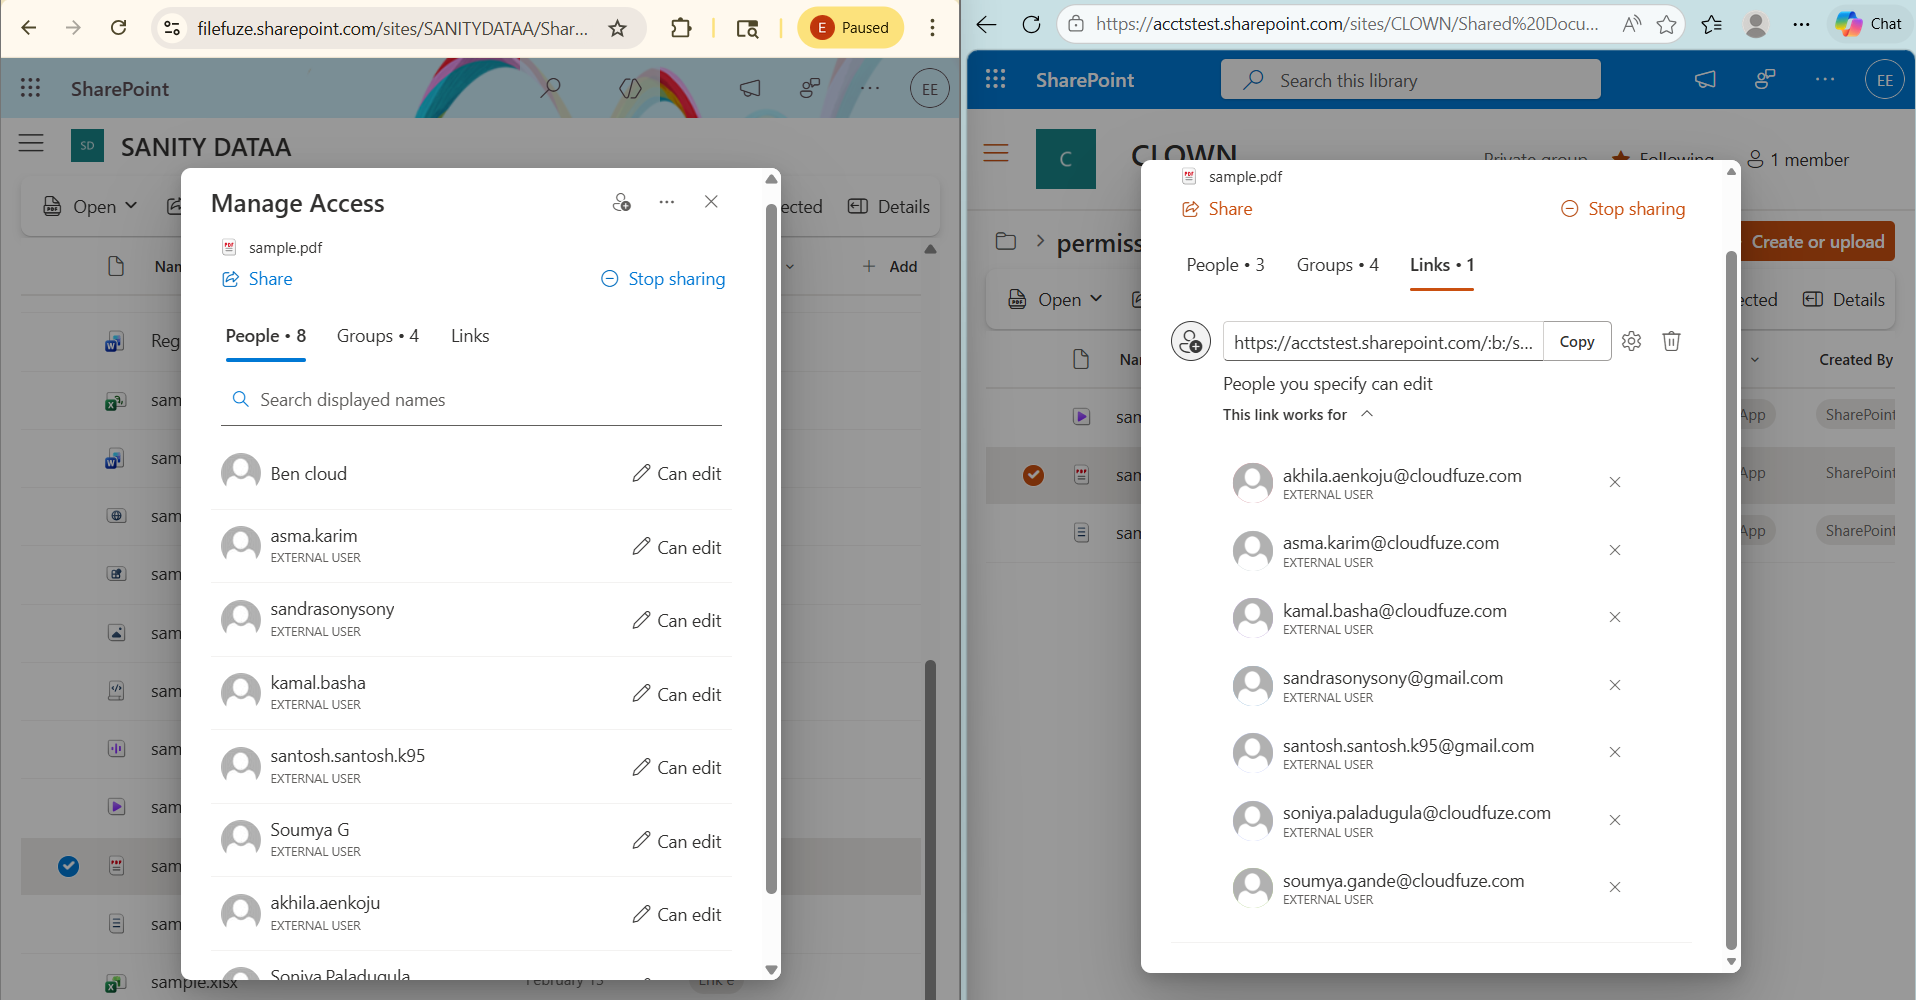
Task: Toggle selected blue checkmark on left file row
Action: pos(68,866)
